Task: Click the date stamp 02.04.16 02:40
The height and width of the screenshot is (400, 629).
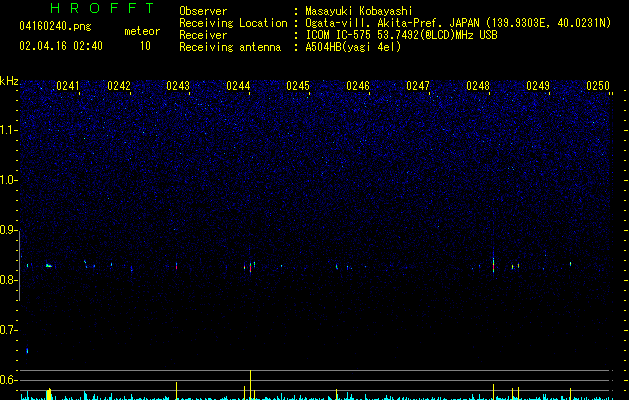Action: (61, 46)
